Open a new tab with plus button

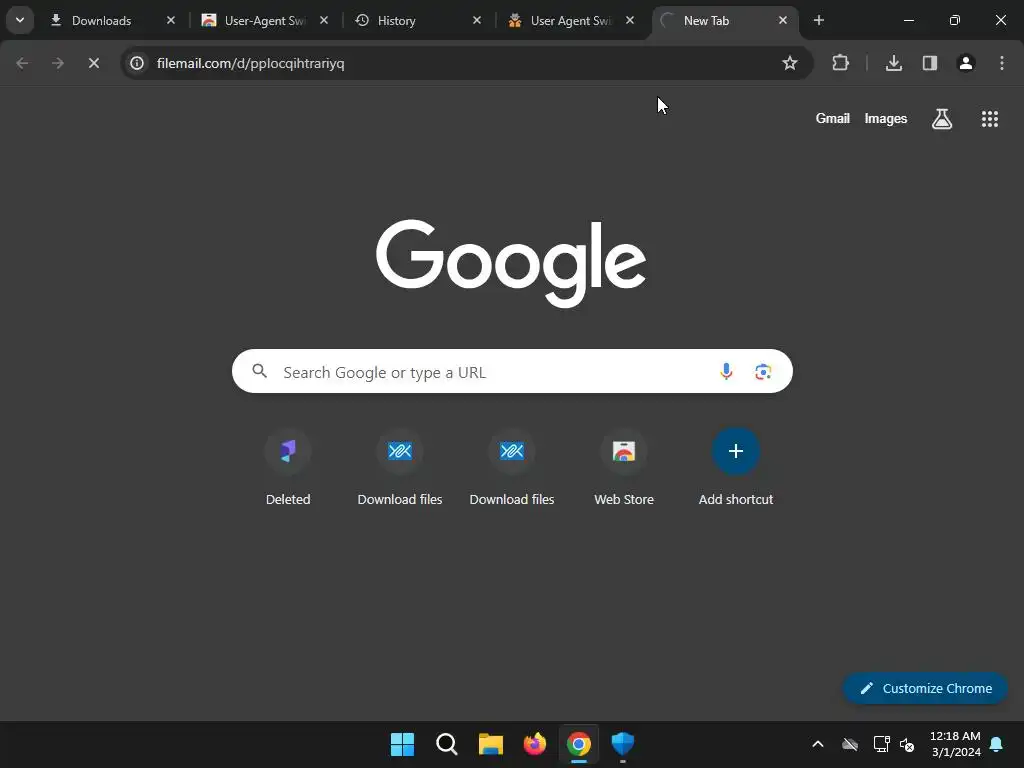click(819, 21)
